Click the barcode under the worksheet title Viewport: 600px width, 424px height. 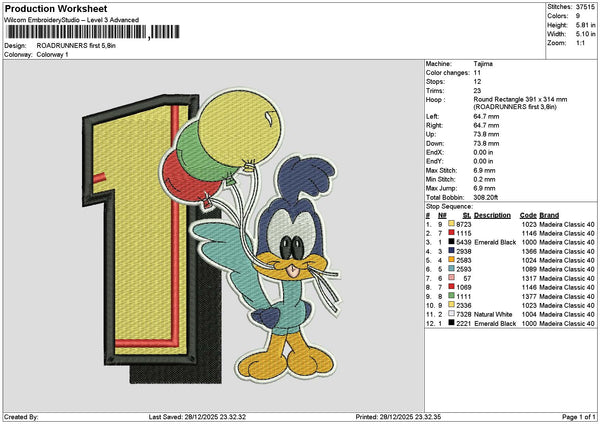tap(93, 32)
